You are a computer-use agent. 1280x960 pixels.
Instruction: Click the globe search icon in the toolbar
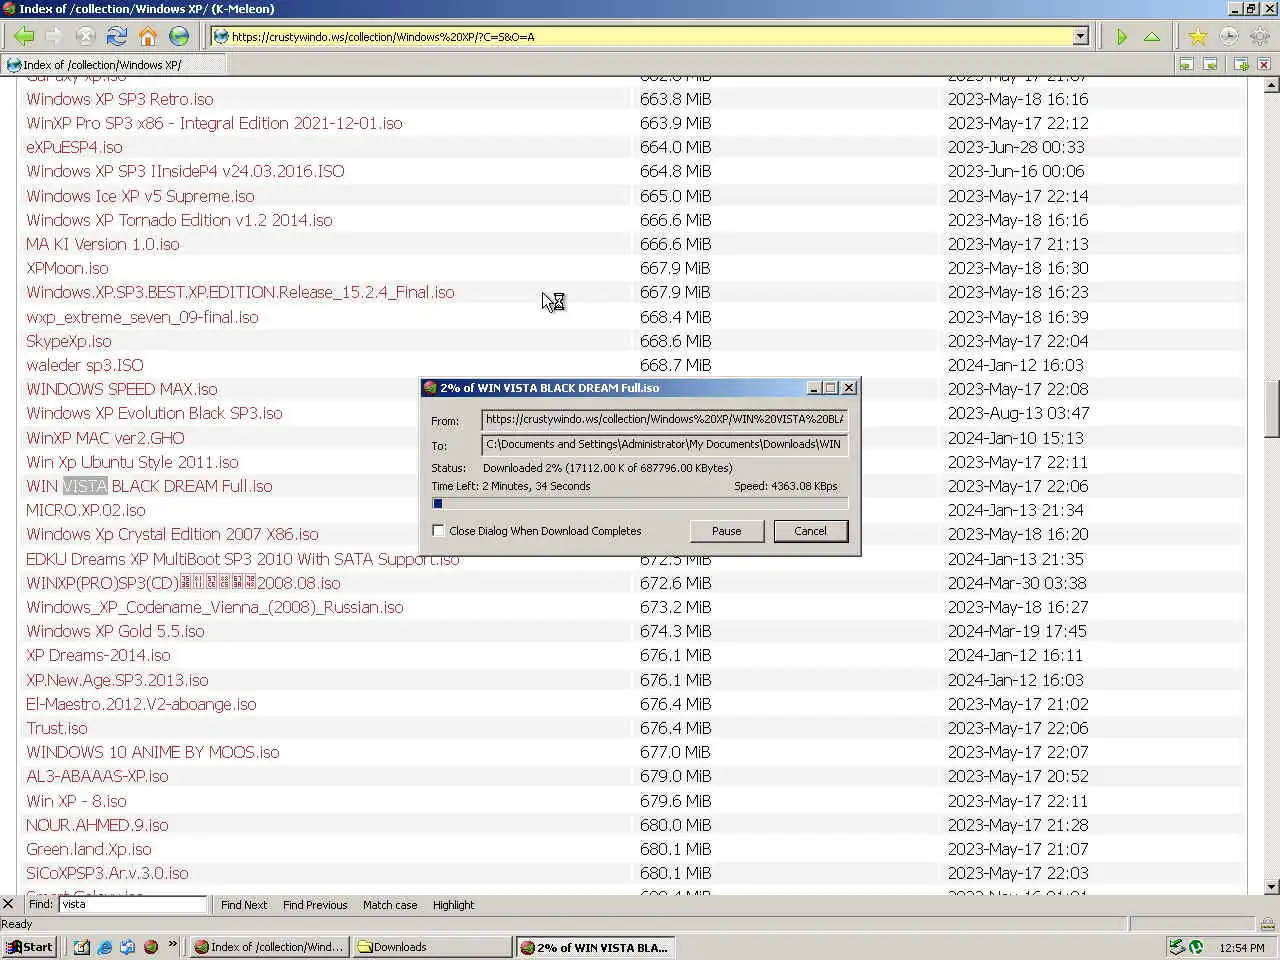pyautogui.click(x=179, y=37)
